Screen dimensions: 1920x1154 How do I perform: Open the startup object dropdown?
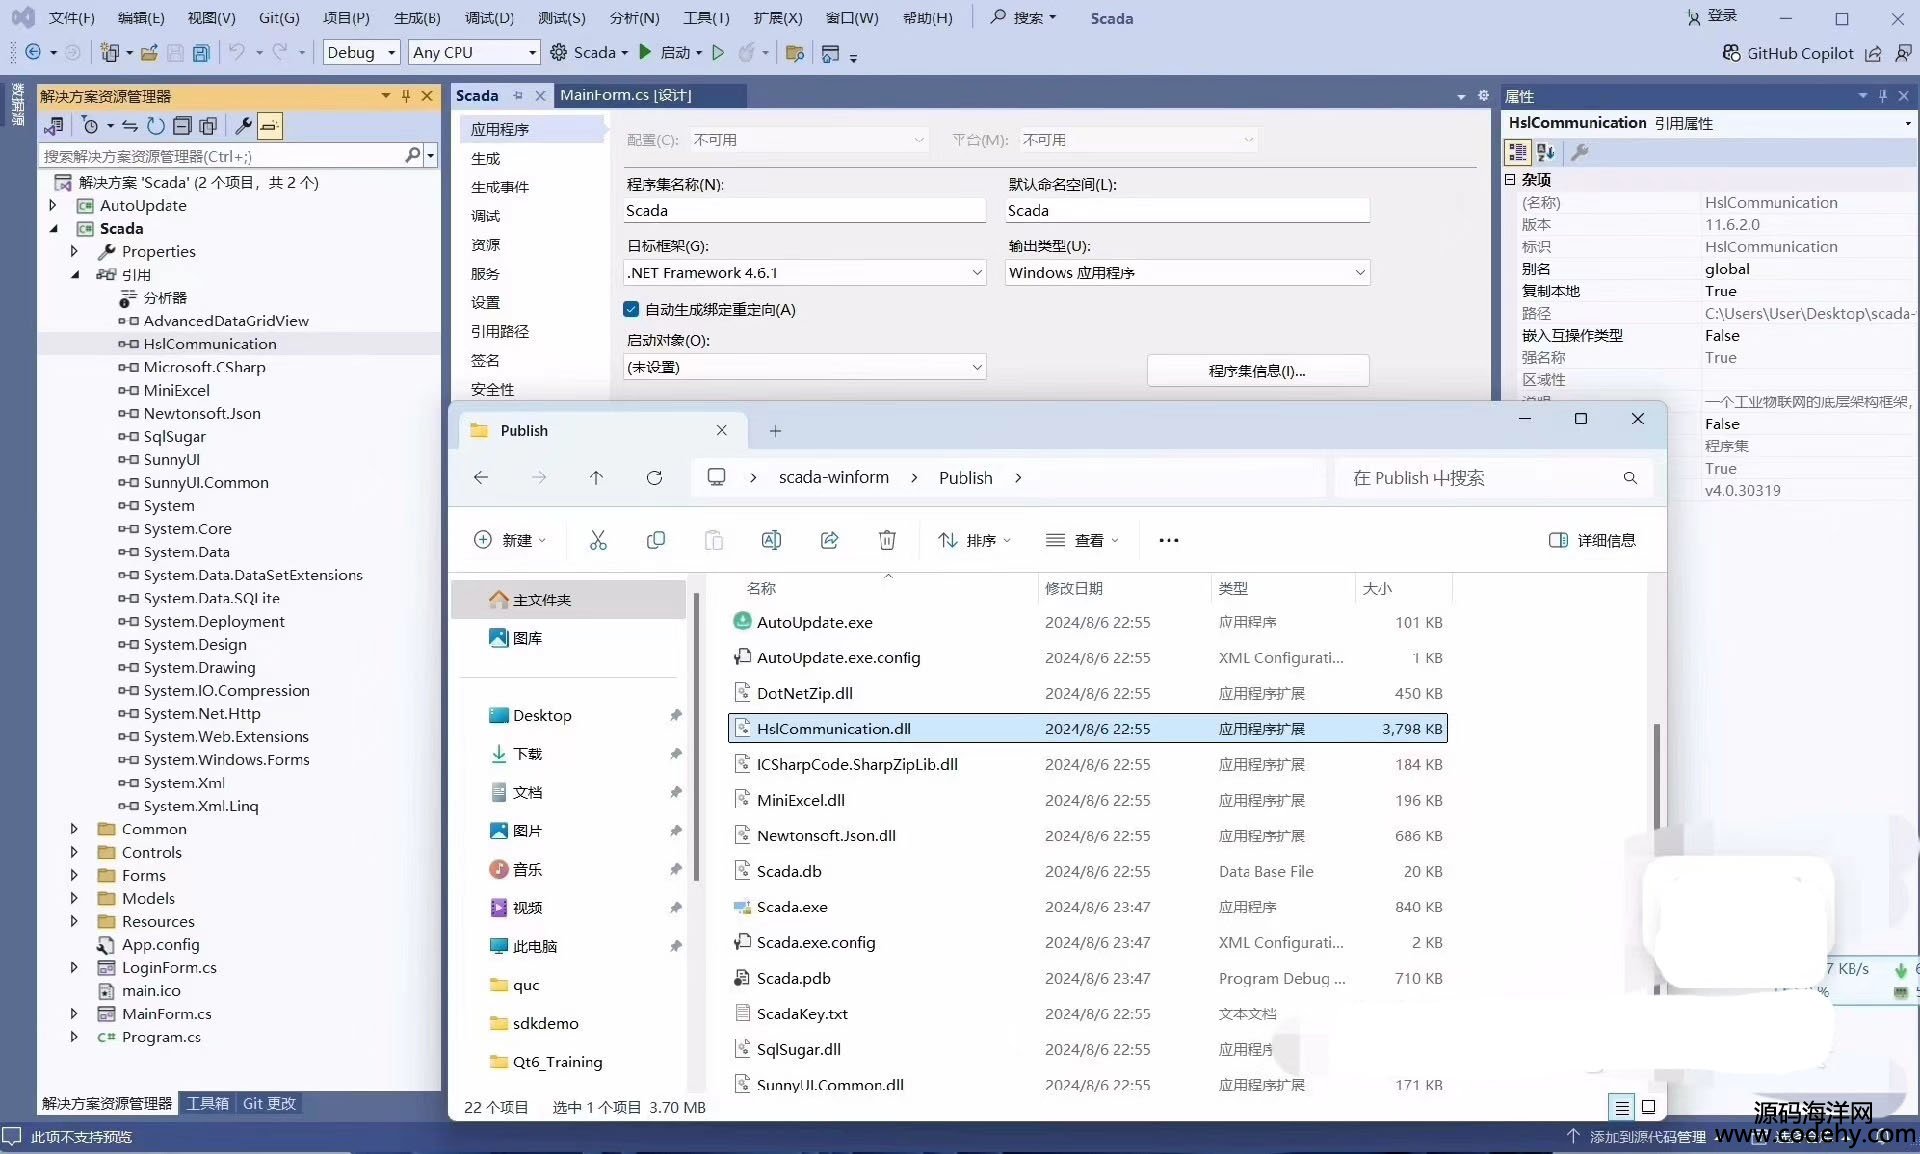point(804,367)
